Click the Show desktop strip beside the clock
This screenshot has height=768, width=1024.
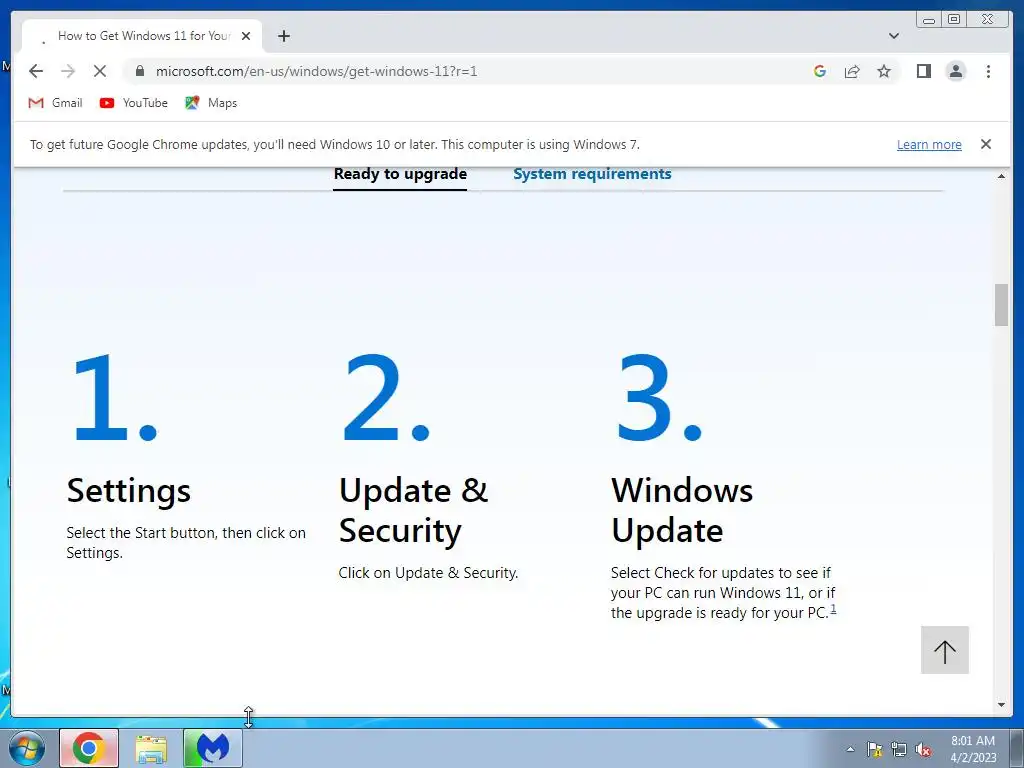tap(1017, 748)
